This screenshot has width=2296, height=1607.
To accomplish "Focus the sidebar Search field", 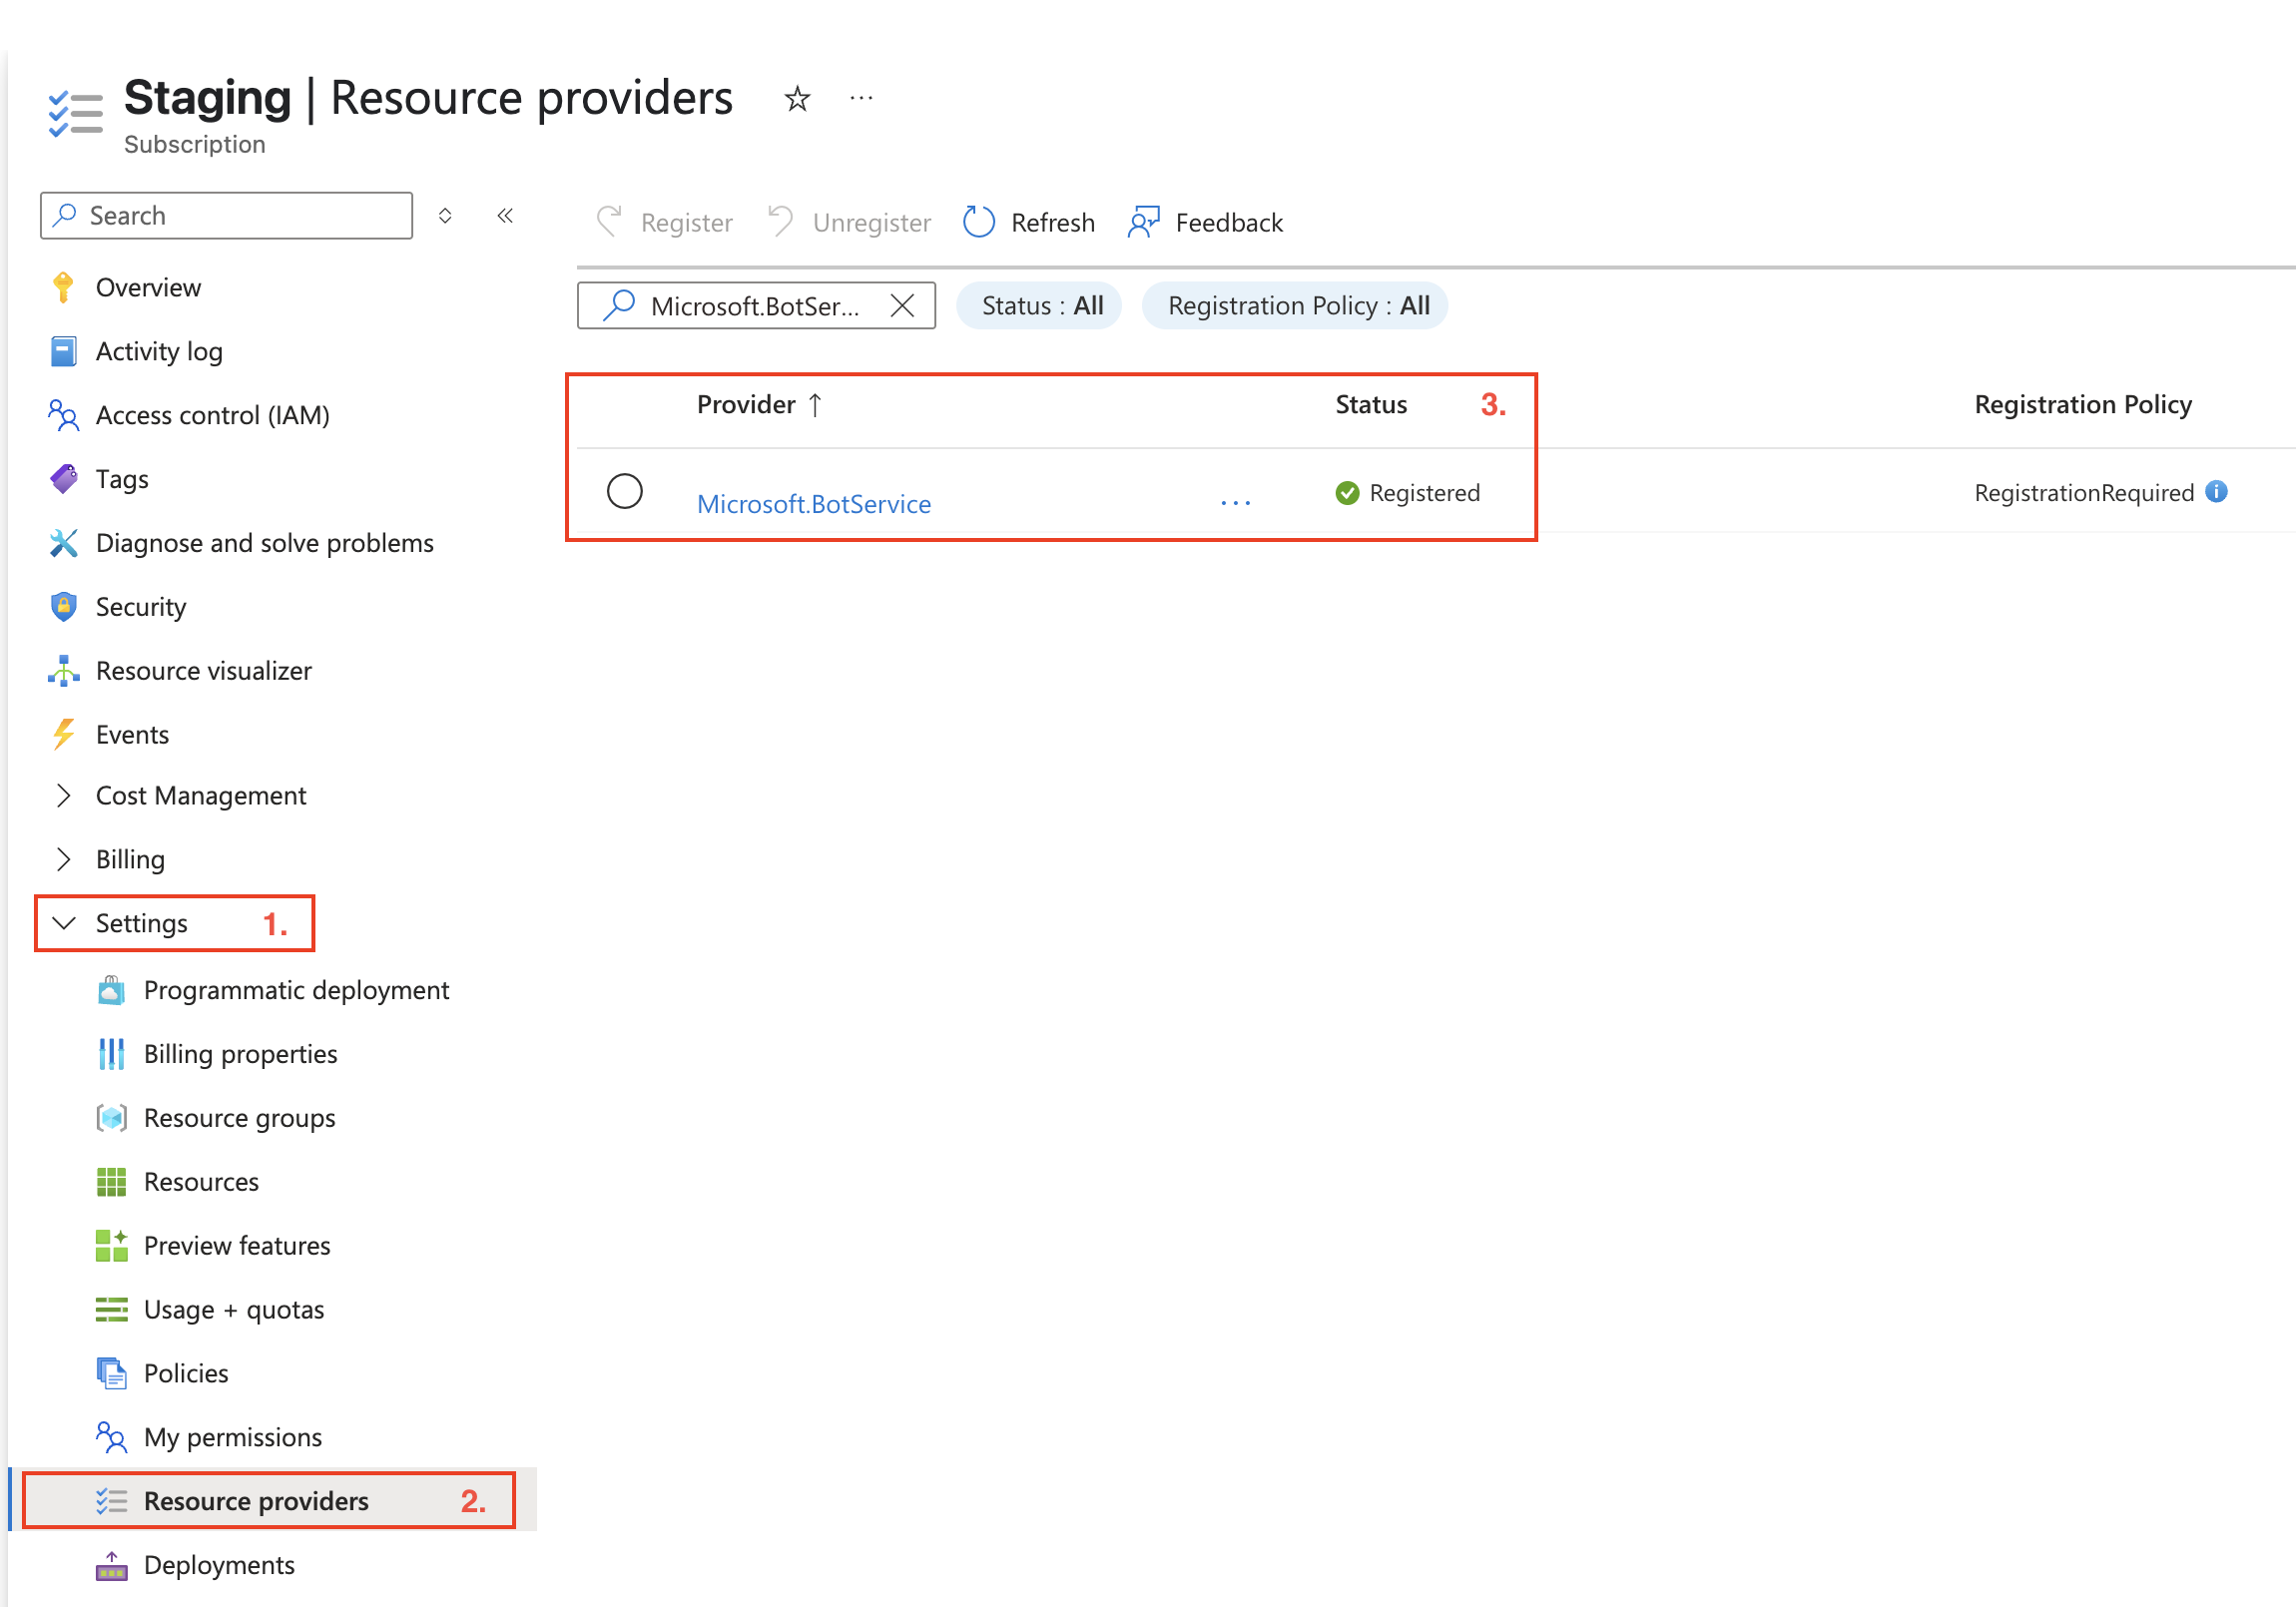I will 227,215.
